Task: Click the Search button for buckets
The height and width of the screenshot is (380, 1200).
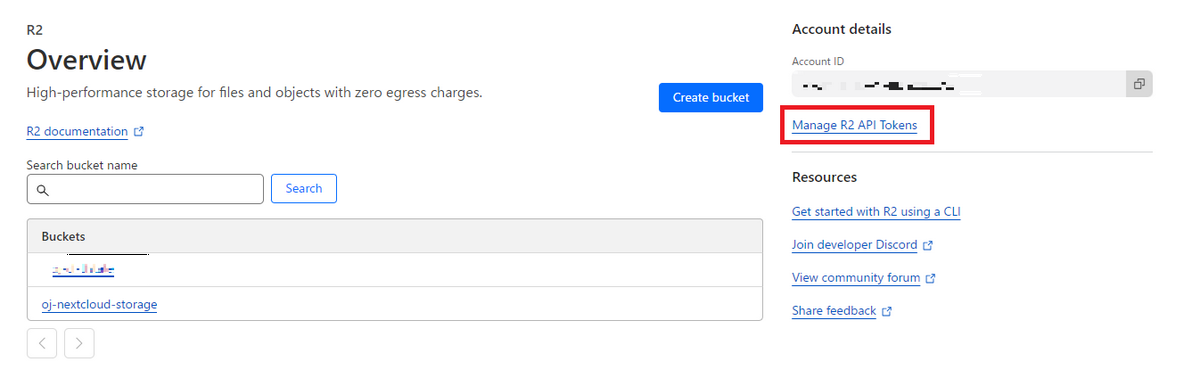Action: (x=304, y=188)
